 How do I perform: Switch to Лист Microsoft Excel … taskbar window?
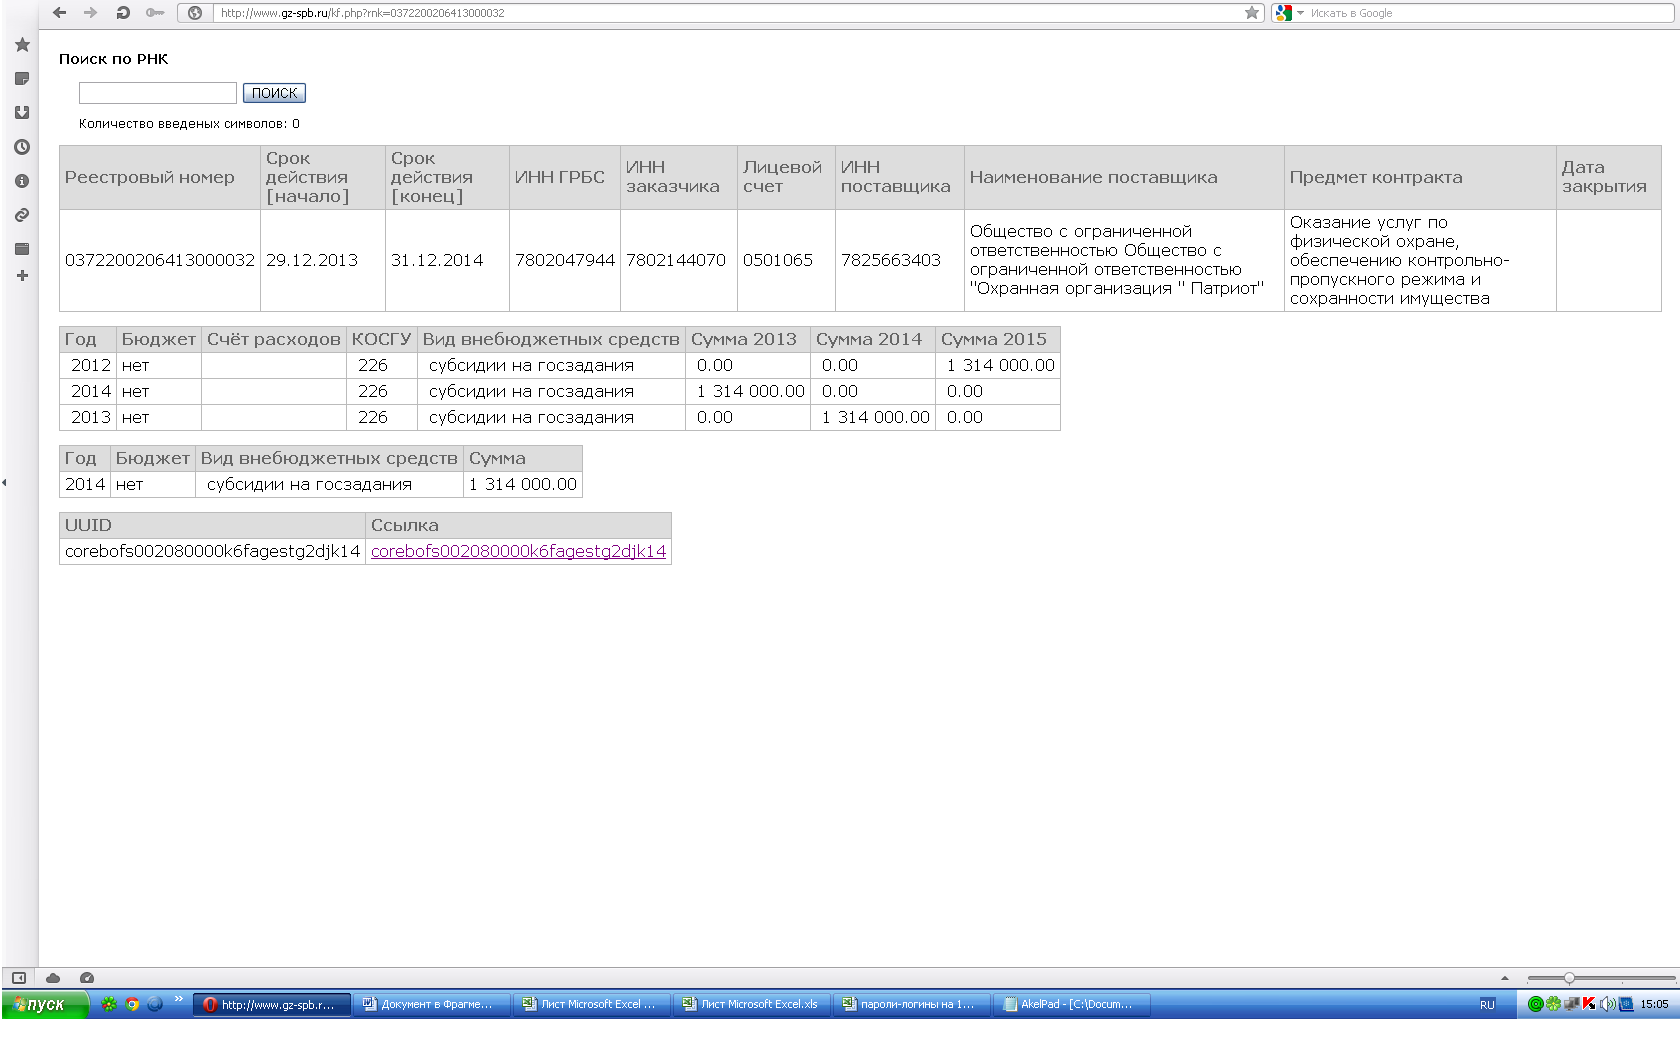(x=591, y=1004)
